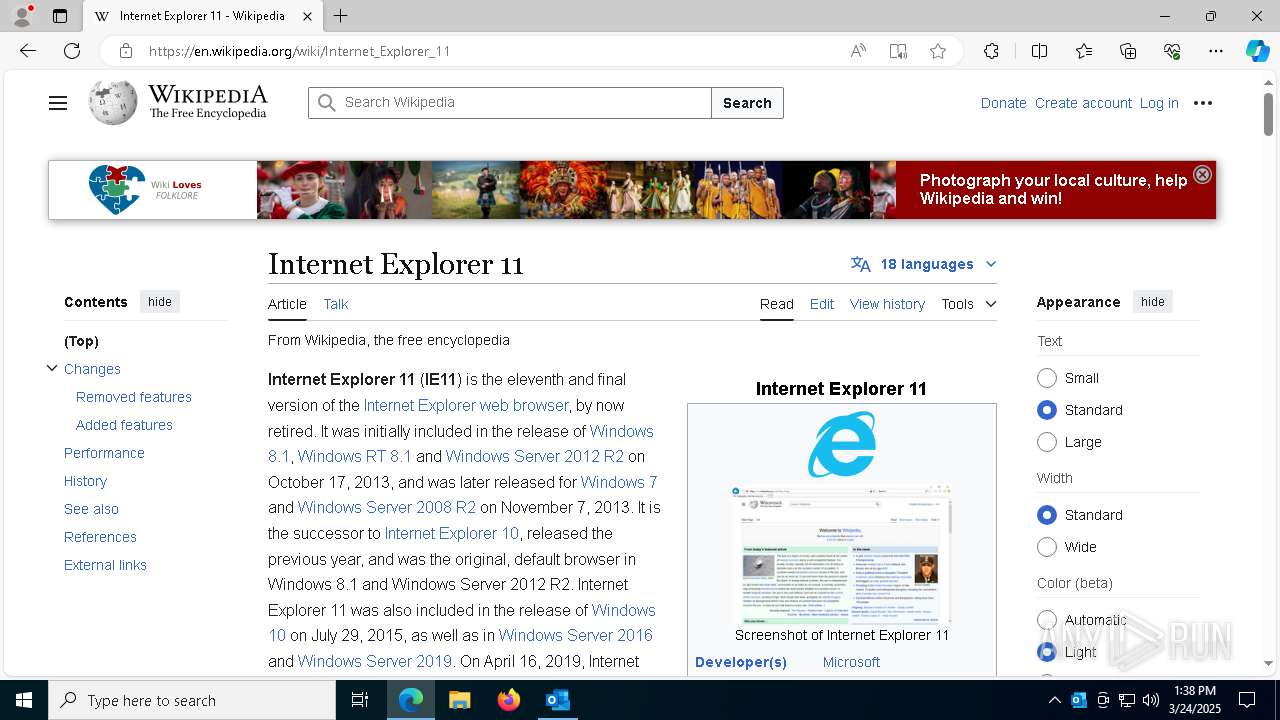This screenshot has height=720, width=1280.
Task: Select Light color option
Action: (x=1047, y=652)
